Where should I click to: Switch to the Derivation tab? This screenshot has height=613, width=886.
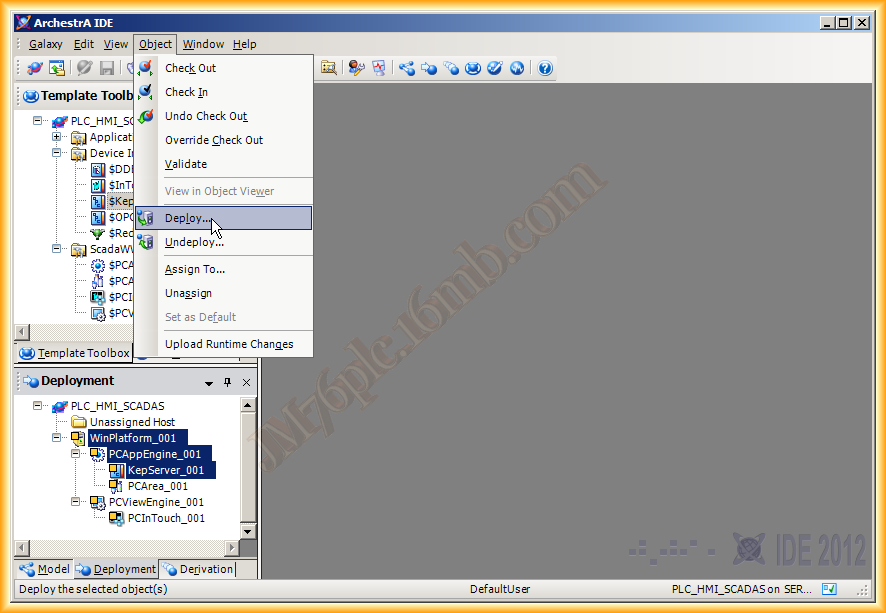pos(206,569)
